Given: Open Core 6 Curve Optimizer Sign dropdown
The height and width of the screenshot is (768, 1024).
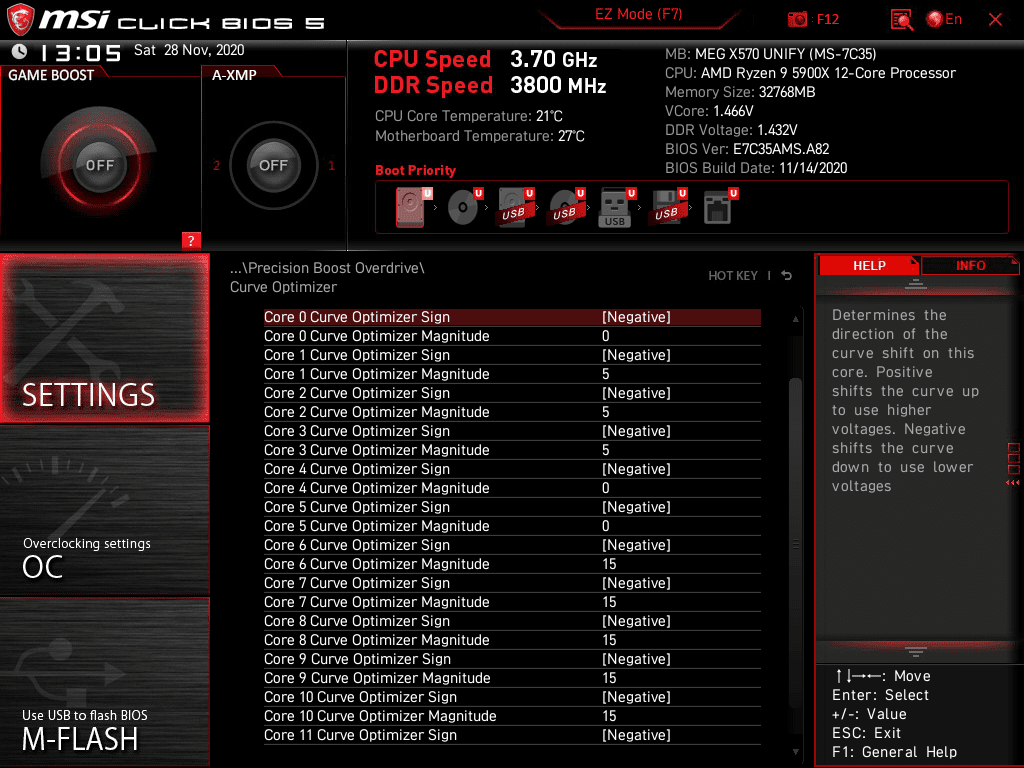Looking at the screenshot, I should [636, 545].
